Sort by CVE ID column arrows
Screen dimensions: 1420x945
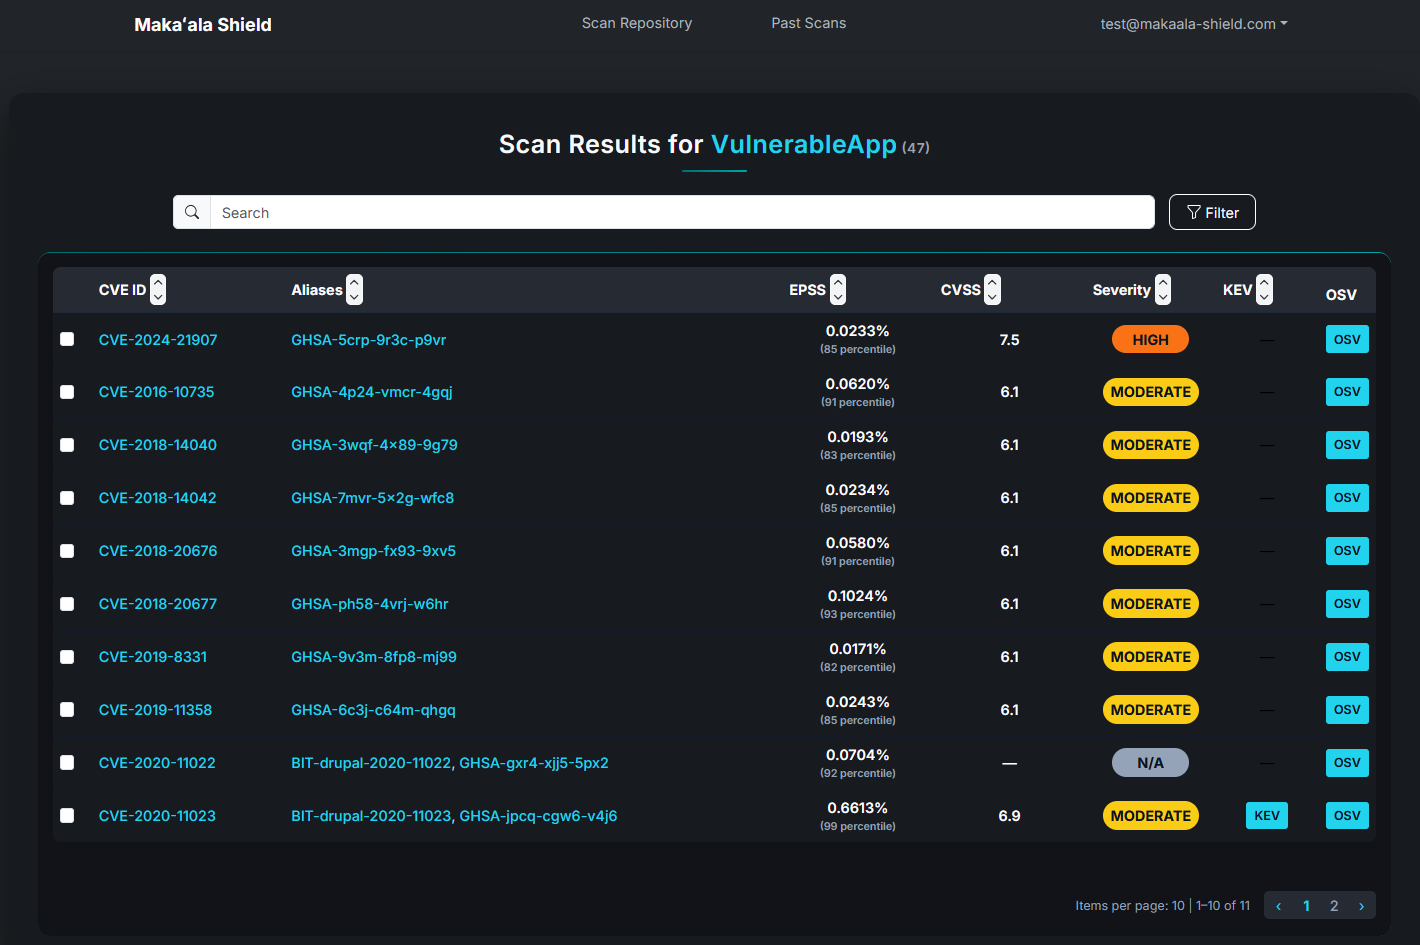(x=158, y=290)
